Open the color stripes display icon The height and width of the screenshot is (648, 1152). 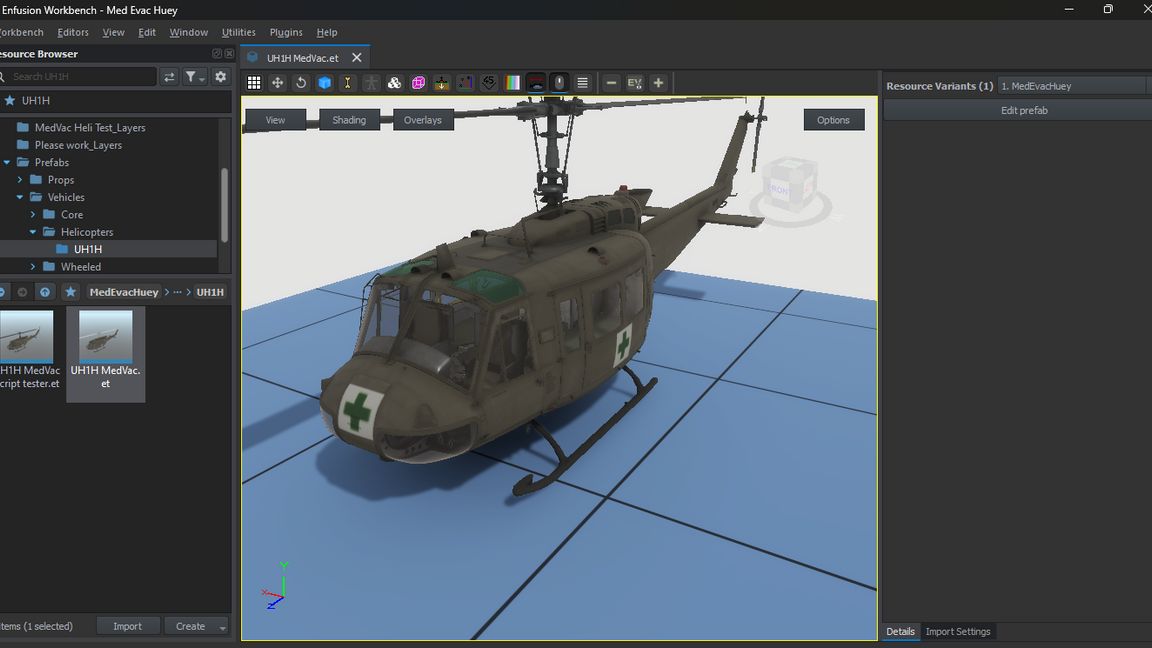pos(513,83)
